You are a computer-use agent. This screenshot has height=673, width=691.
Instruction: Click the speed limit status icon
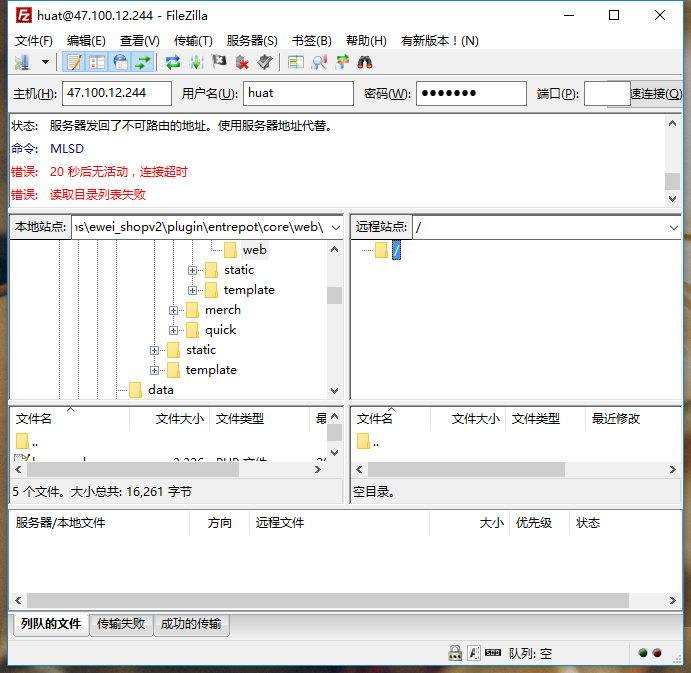493,652
